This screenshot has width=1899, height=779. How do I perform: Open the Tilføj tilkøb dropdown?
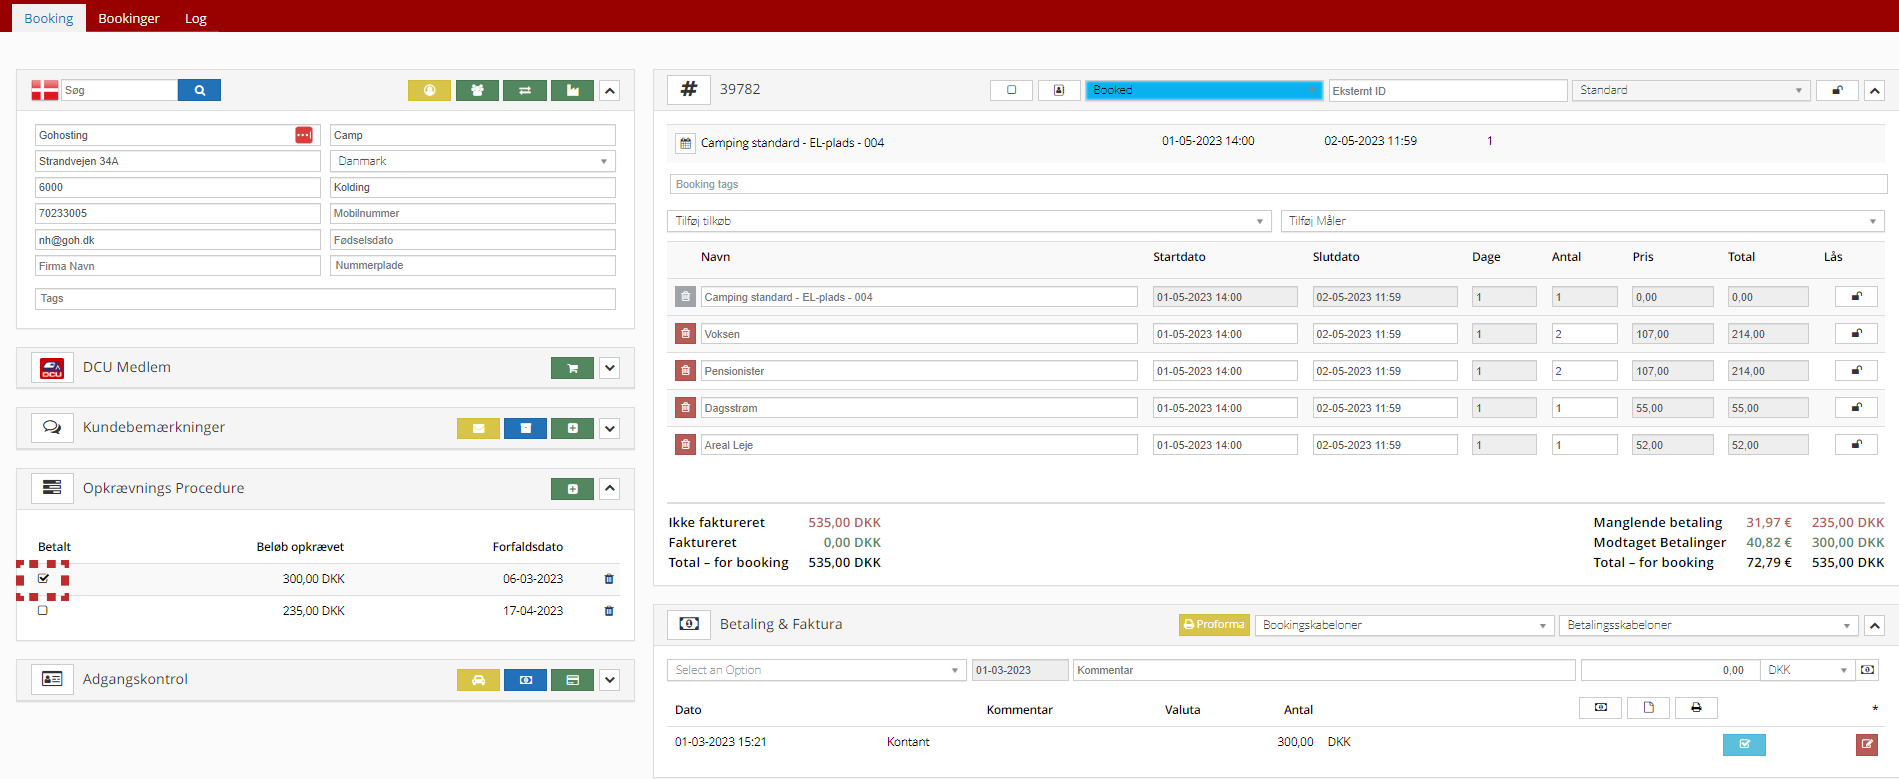(x=968, y=221)
